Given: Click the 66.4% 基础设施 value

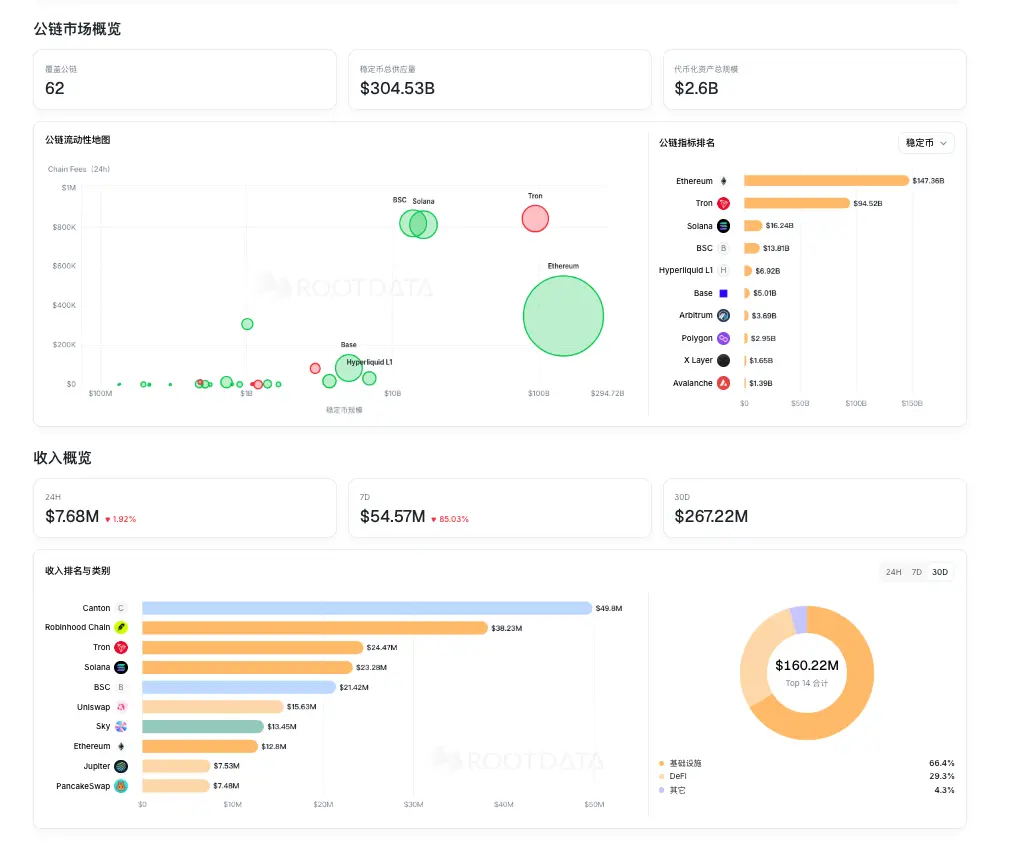Looking at the screenshot, I should [x=942, y=763].
